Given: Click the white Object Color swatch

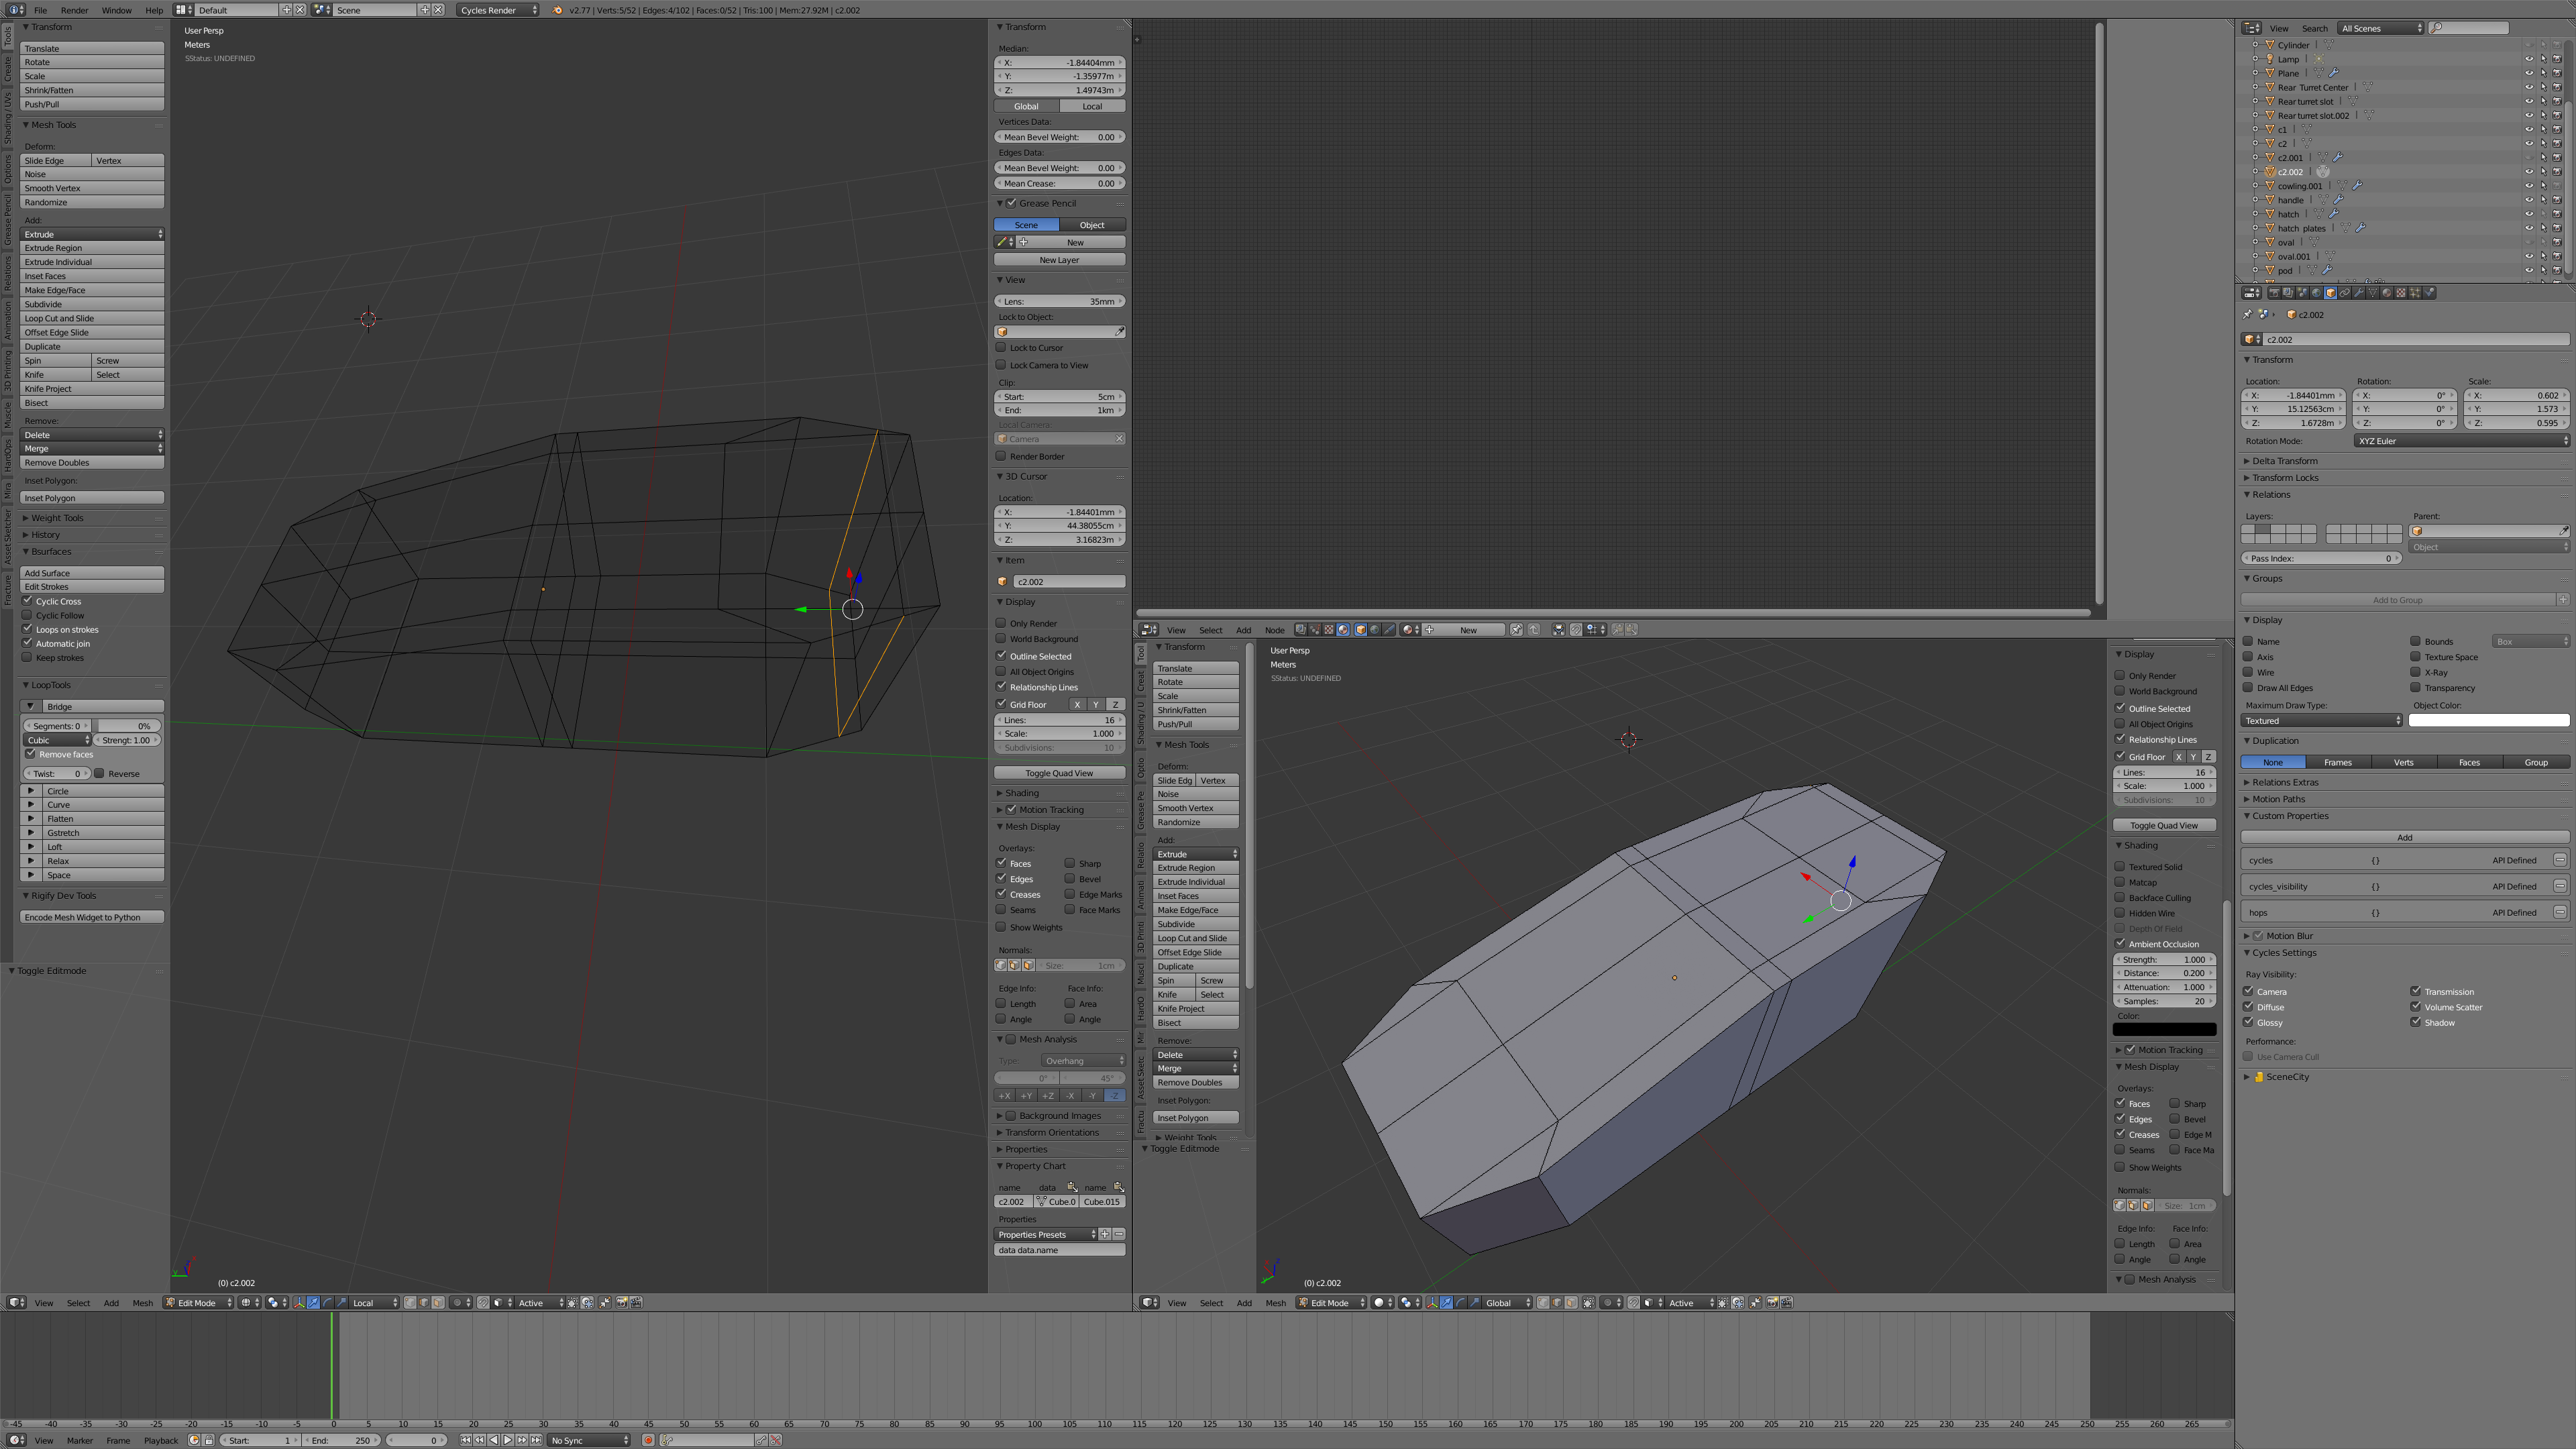Looking at the screenshot, I should pyautogui.click(x=2488, y=720).
